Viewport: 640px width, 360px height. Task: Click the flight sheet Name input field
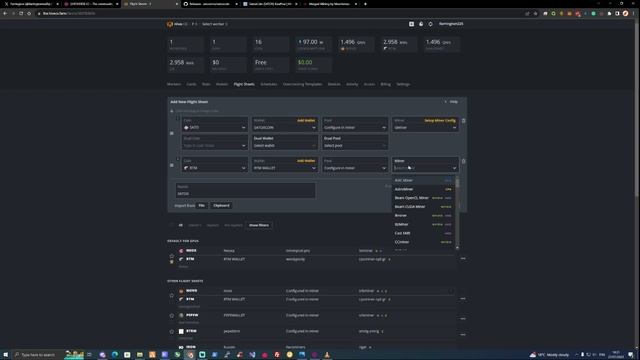click(x=245, y=190)
